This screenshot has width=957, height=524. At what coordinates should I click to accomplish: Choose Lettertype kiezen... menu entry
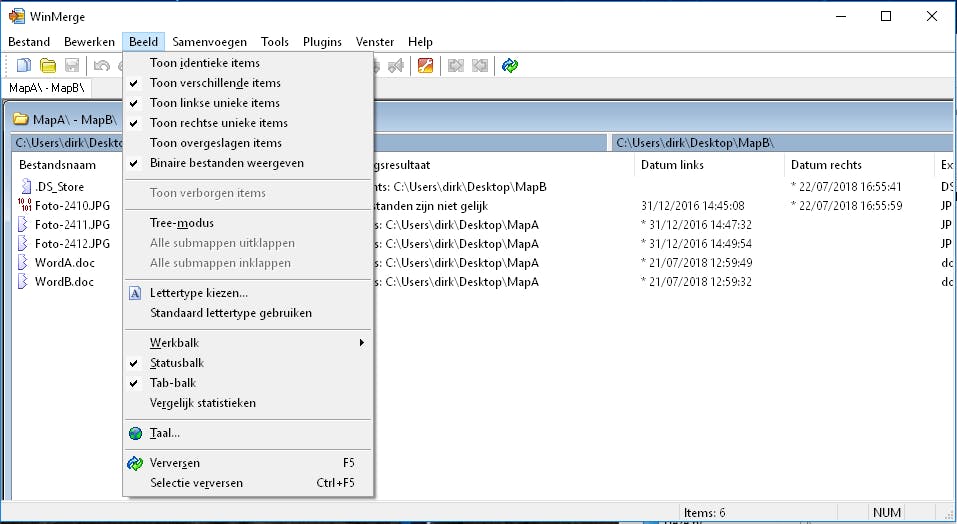pos(248,293)
